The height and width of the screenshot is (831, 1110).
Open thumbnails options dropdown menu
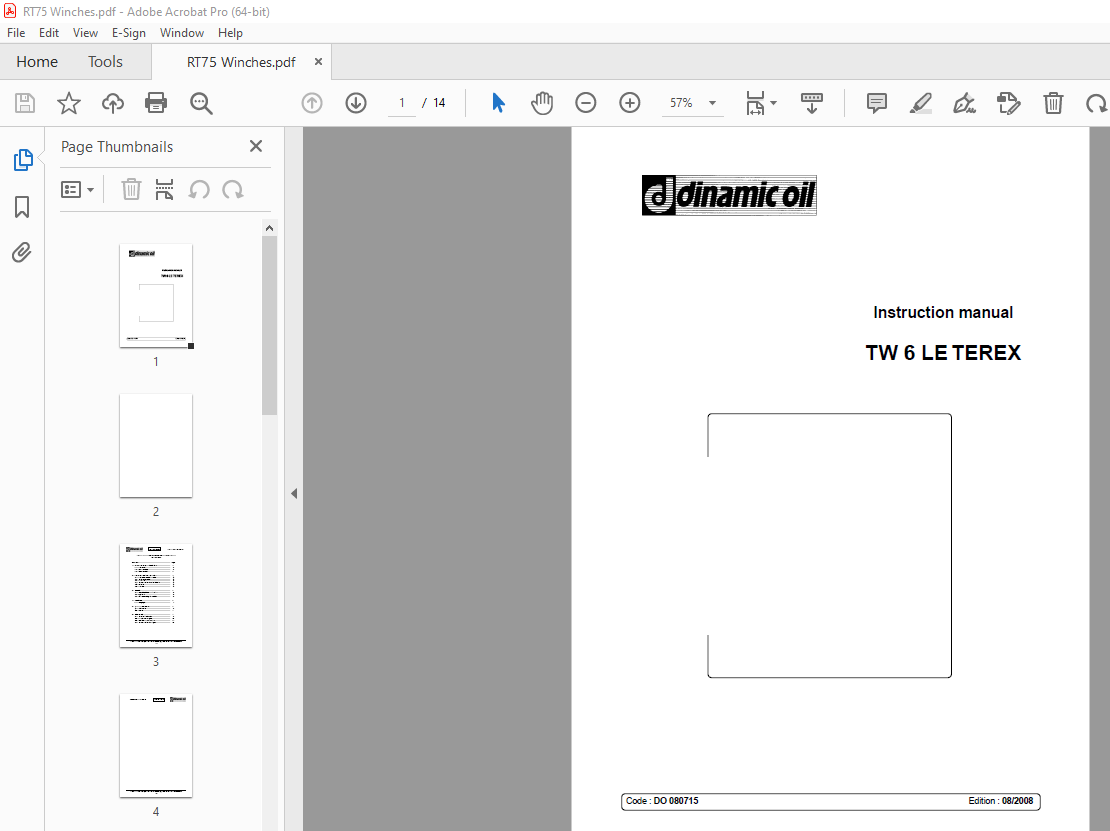click(x=77, y=190)
